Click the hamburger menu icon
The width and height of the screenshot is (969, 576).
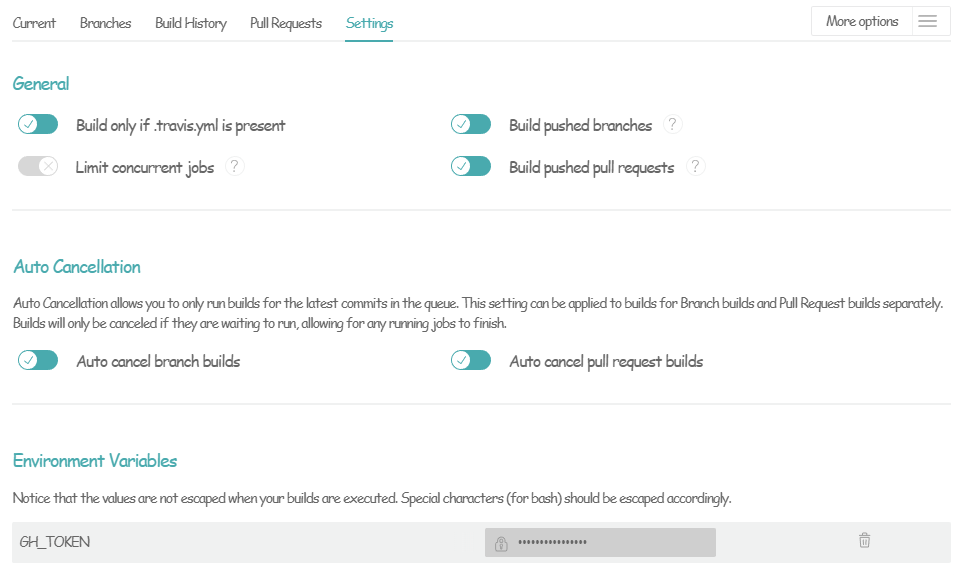pos(927,22)
